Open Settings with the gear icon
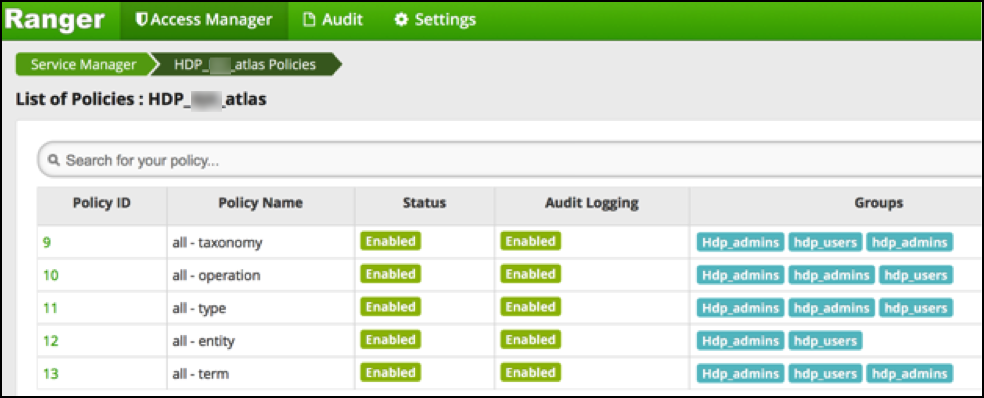 click(435, 20)
